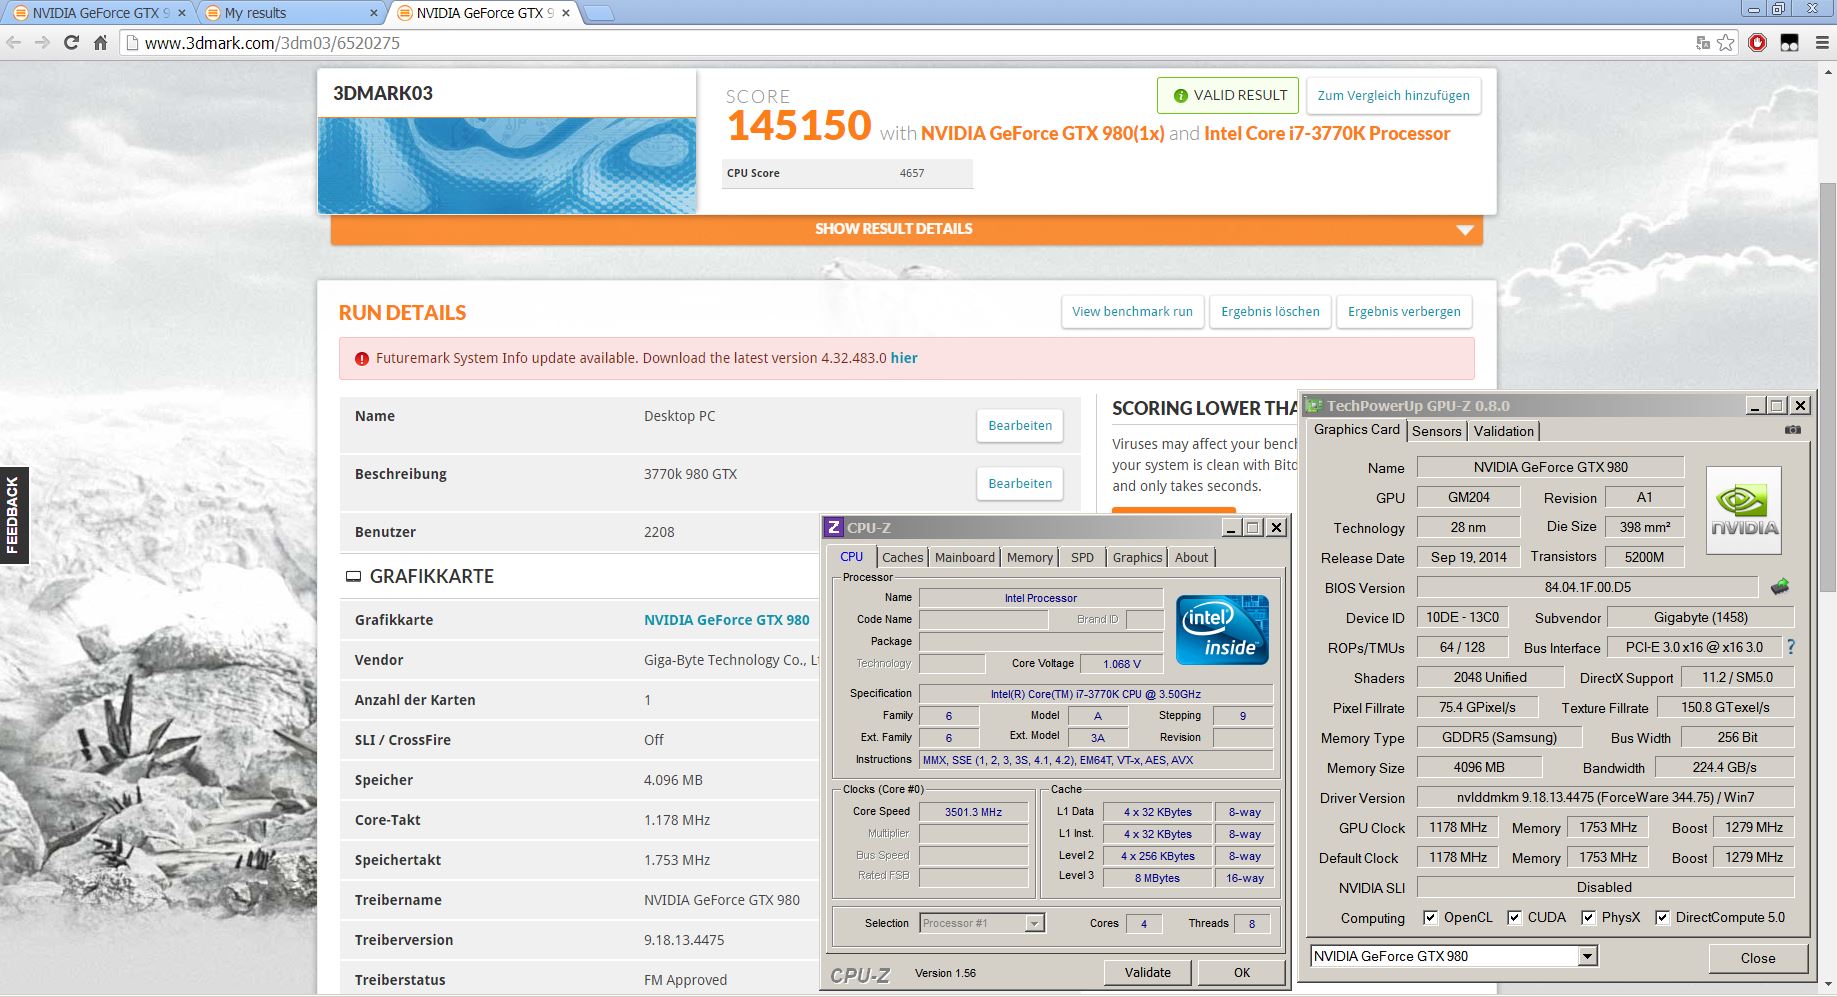The image size is (1837, 997).
Task: Open the browser home page icon
Action: (100, 43)
